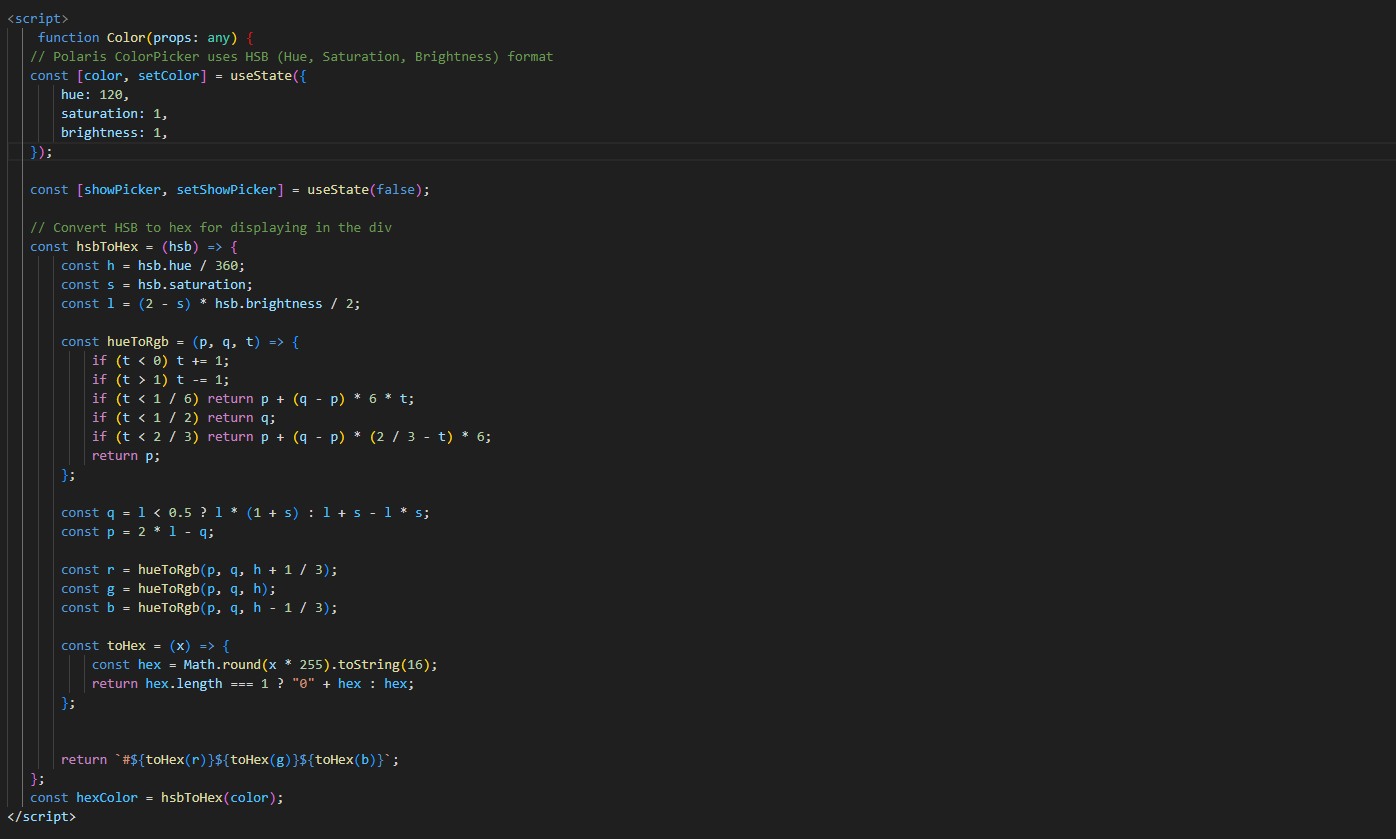Click the setColor identifier
The height and width of the screenshot is (839, 1396).
point(169,75)
